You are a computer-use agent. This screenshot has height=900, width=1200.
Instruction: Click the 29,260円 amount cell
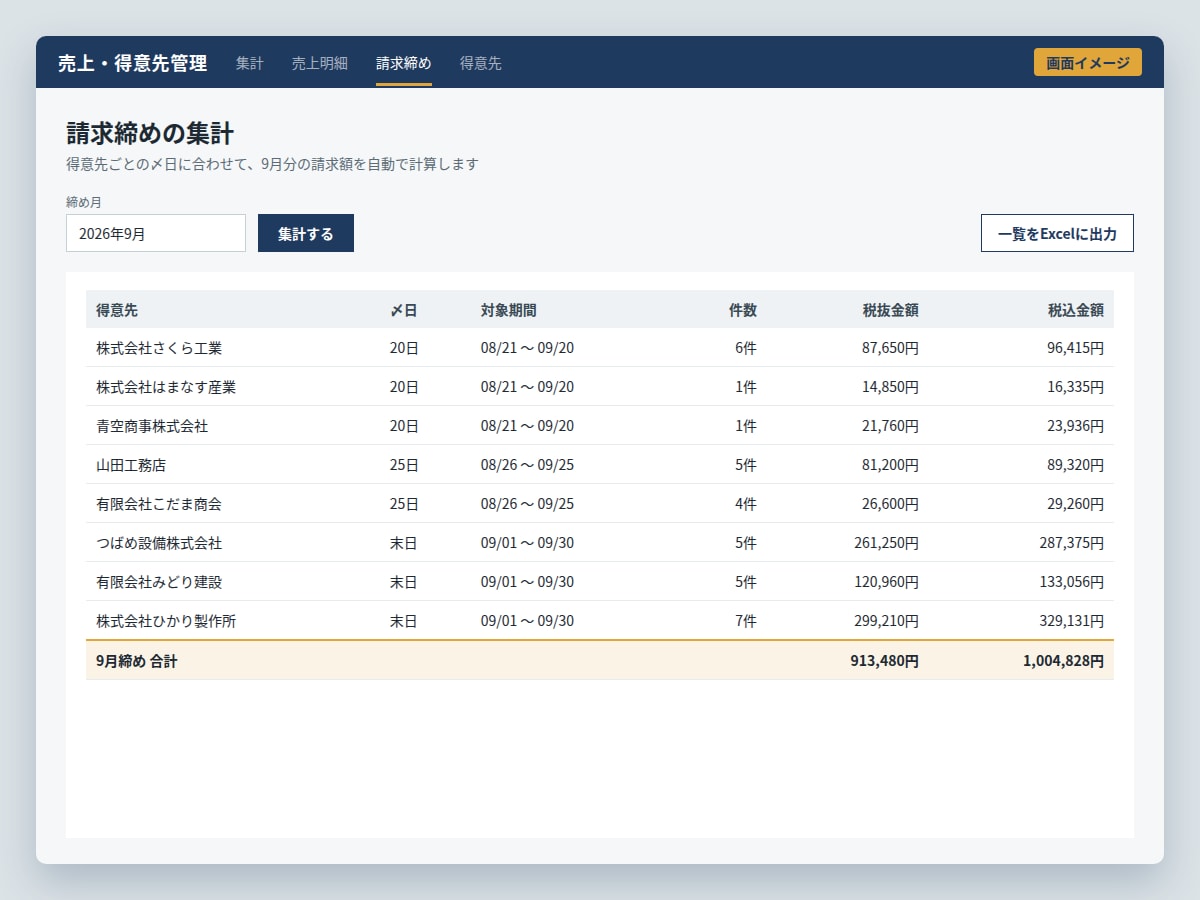1075,504
